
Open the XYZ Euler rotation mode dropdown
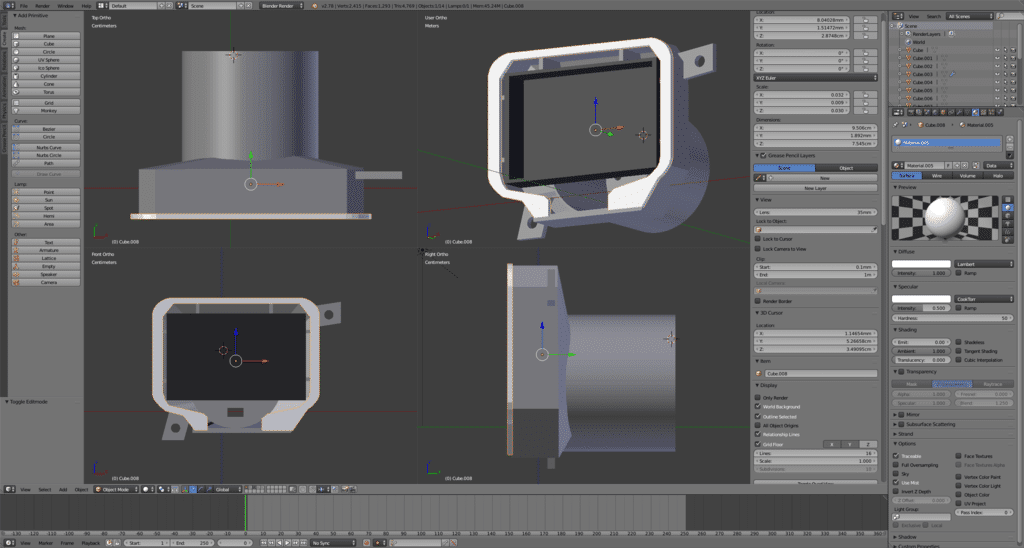point(814,77)
